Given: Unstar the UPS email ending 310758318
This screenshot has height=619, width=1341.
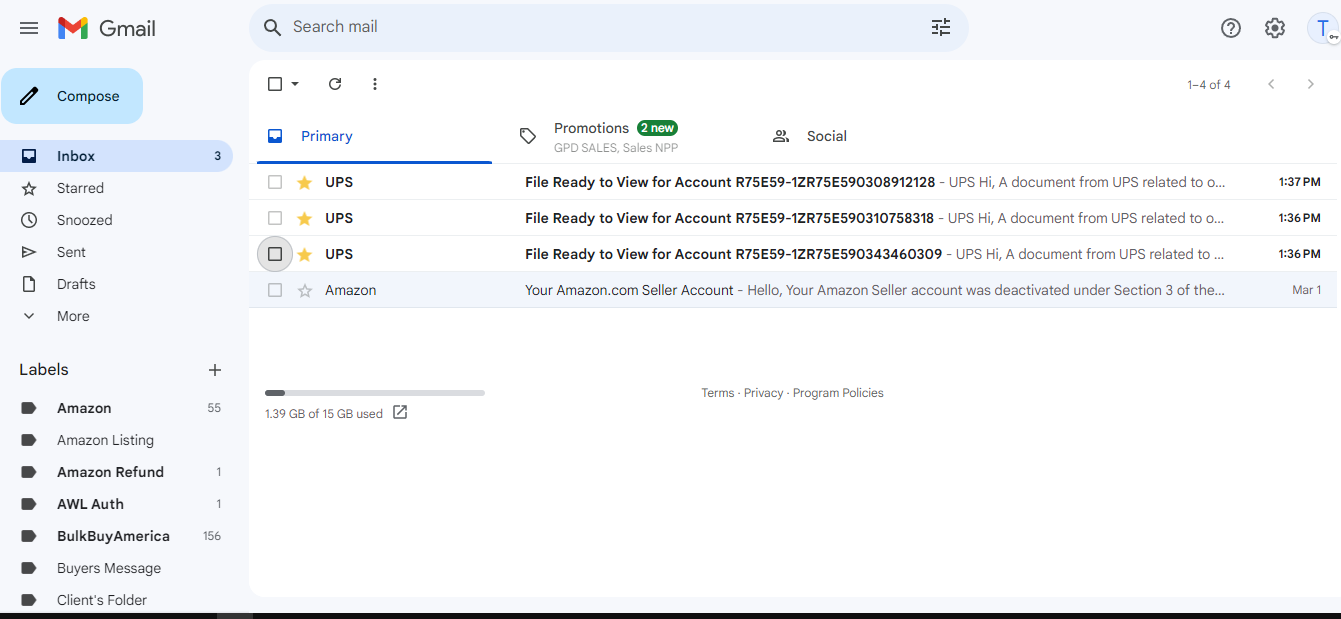Looking at the screenshot, I should click(x=305, y=218).
